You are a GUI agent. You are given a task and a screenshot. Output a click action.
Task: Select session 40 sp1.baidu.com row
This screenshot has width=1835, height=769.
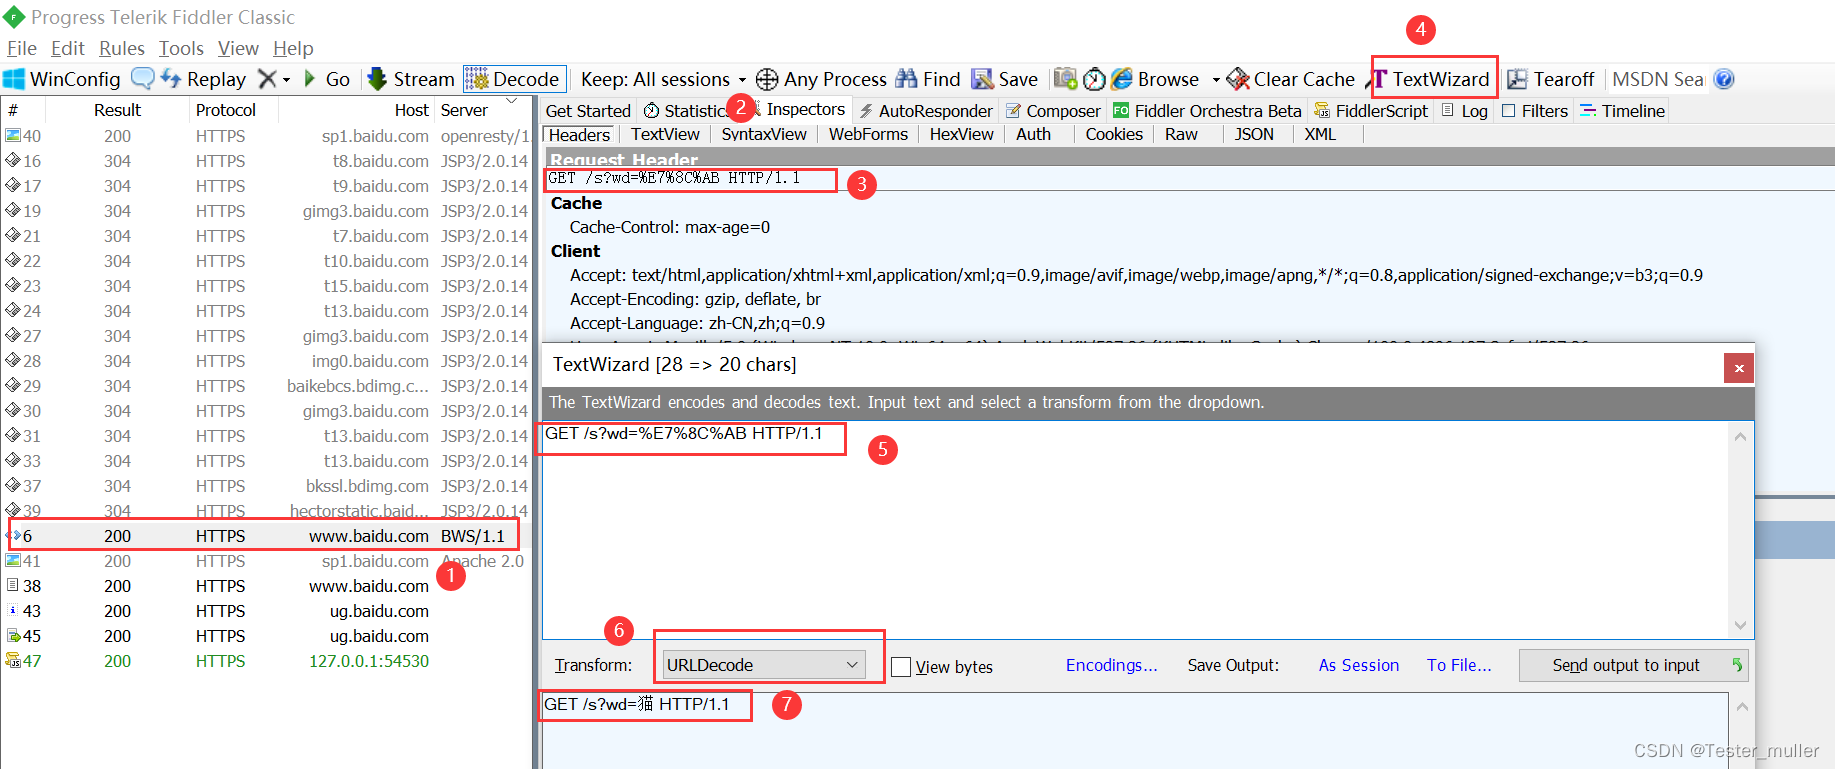click(265, 136)
